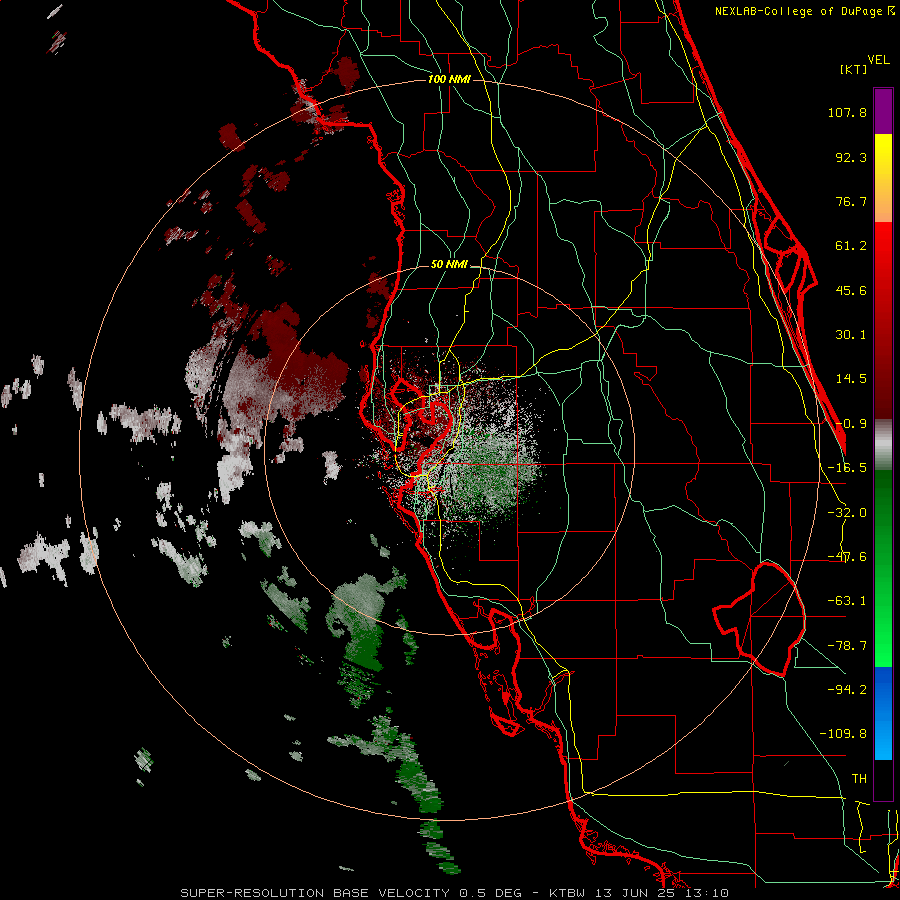Screen dimensions: 900x900
Task: Click the 45.6 value on velocity scale
Action: 851,290
